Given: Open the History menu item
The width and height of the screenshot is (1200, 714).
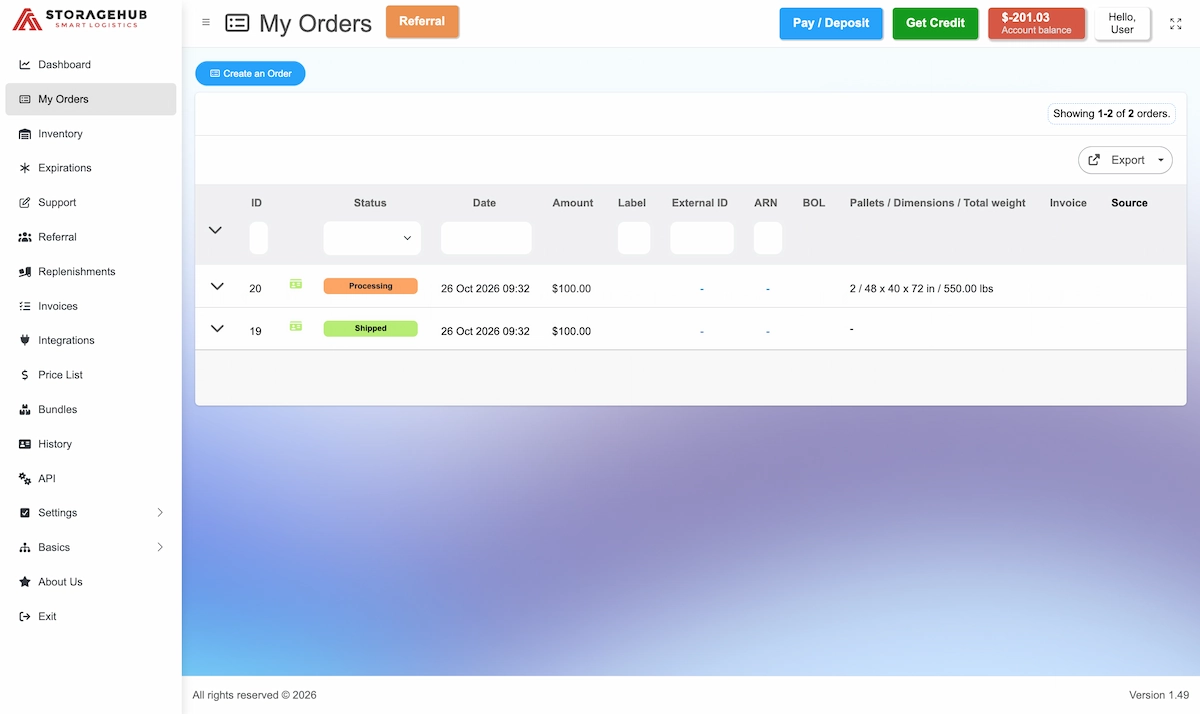Looking at the screenshot, I should [91, 444].
